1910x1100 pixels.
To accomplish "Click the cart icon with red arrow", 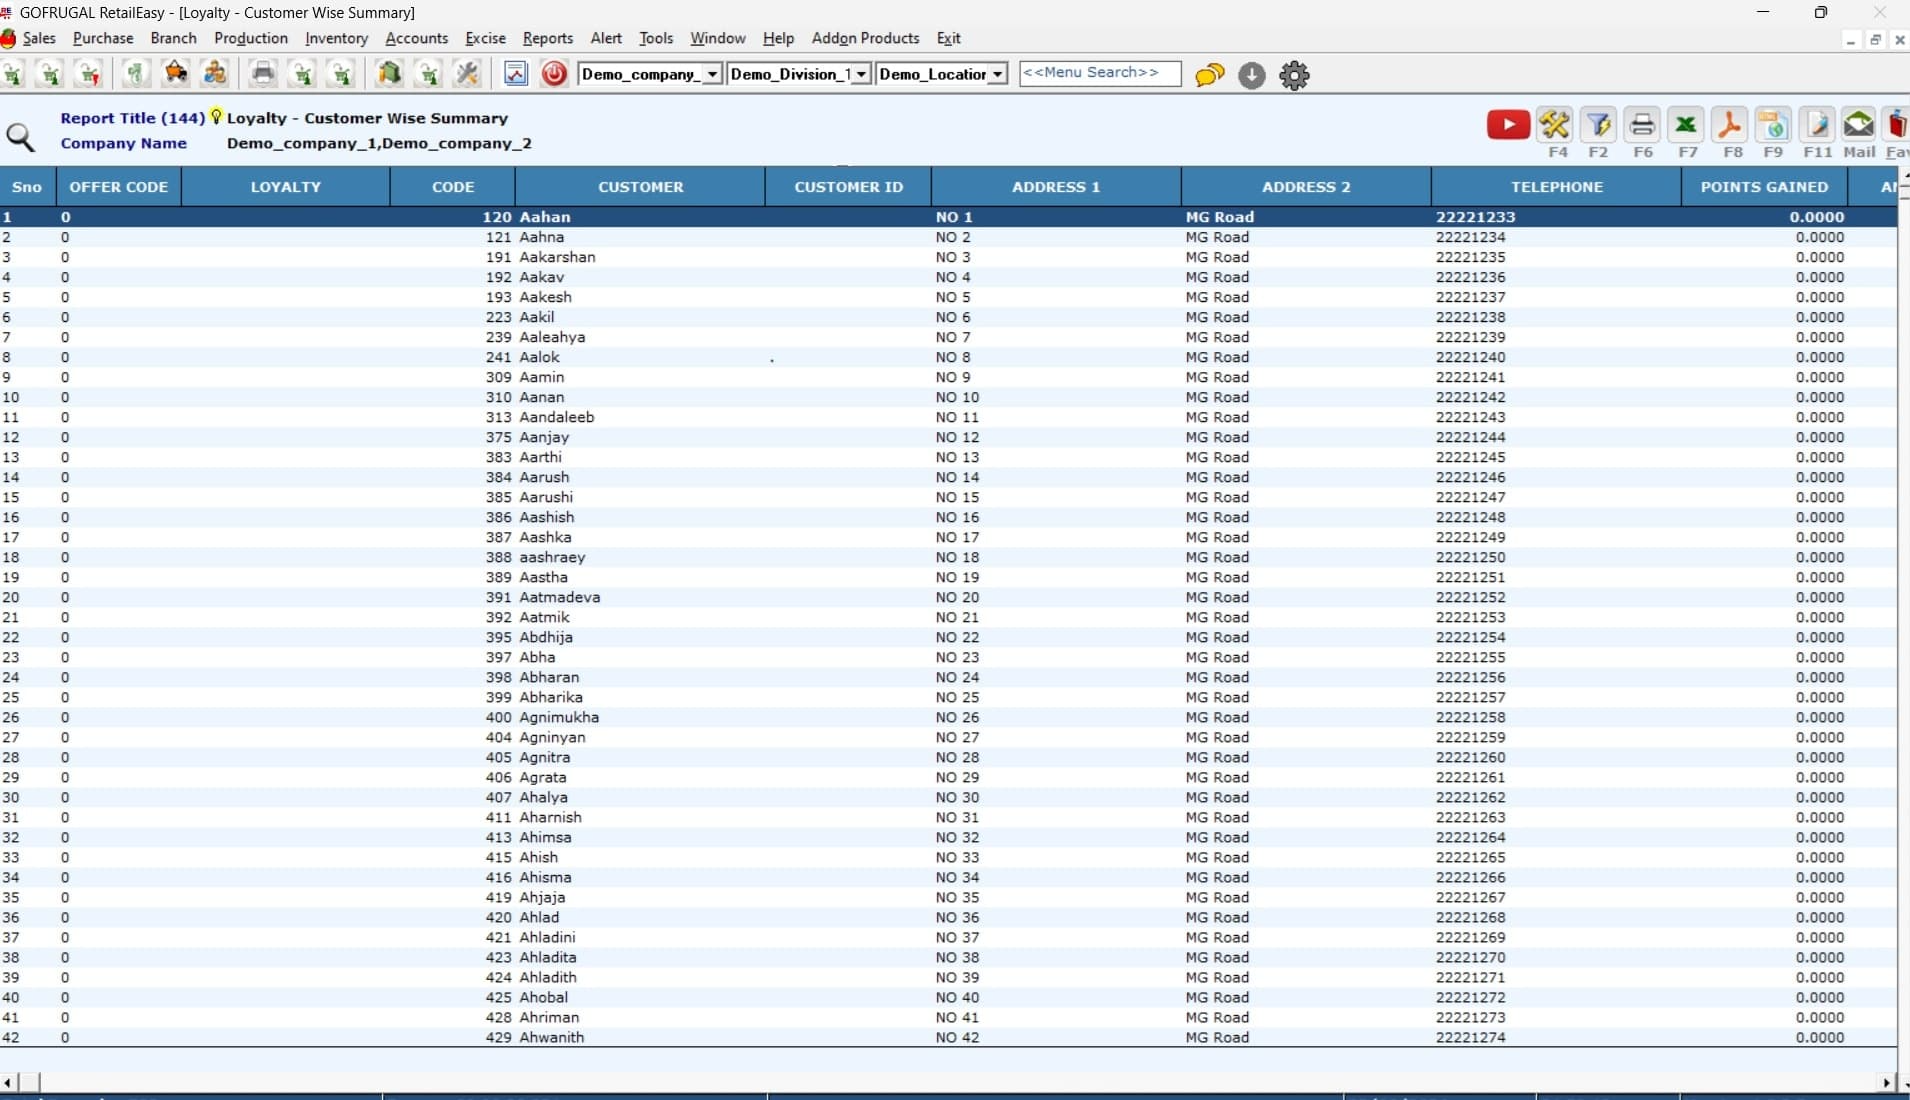I will pos(89,74).
